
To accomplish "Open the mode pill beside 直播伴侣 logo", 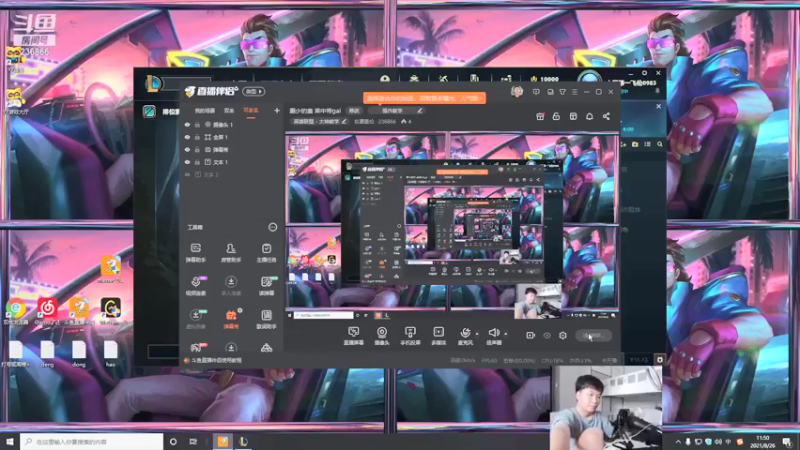I will (254, 91).
